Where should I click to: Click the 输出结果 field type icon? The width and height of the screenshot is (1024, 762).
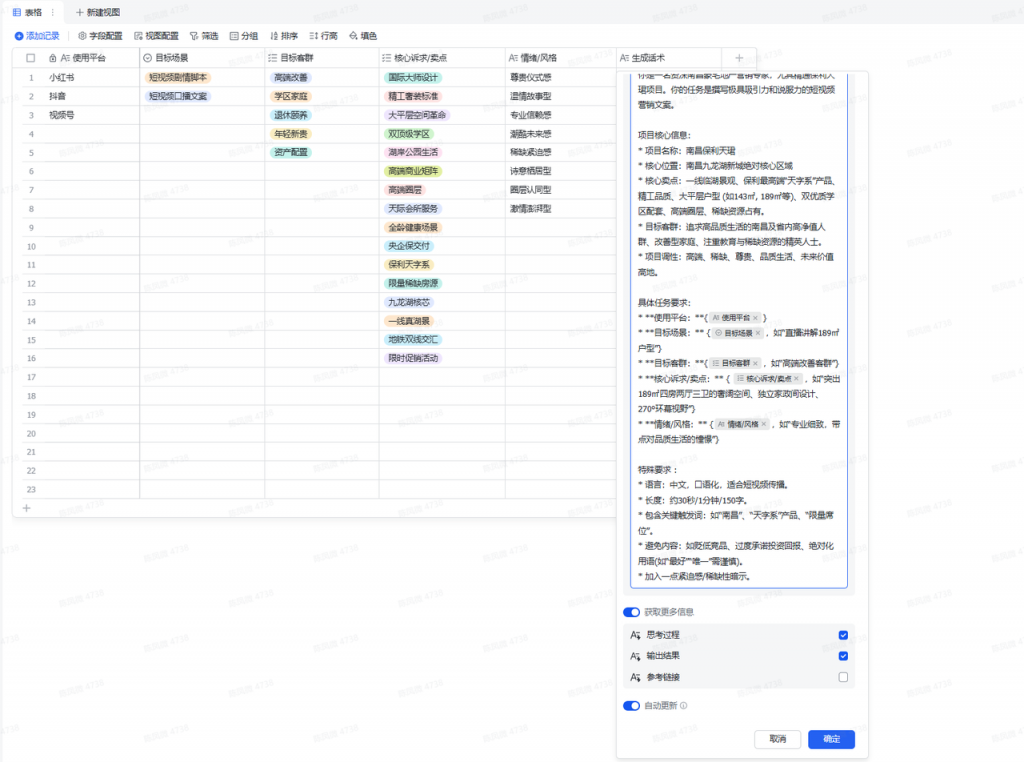coord(635,656)
